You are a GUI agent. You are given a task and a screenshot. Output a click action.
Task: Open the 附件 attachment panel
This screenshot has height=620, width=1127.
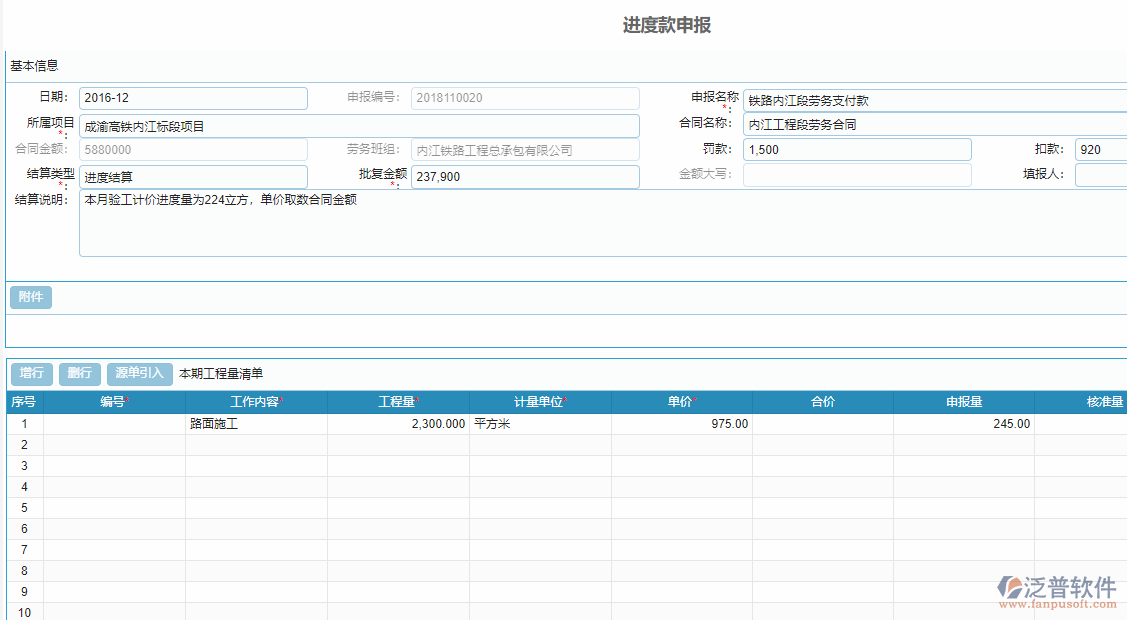30,297
